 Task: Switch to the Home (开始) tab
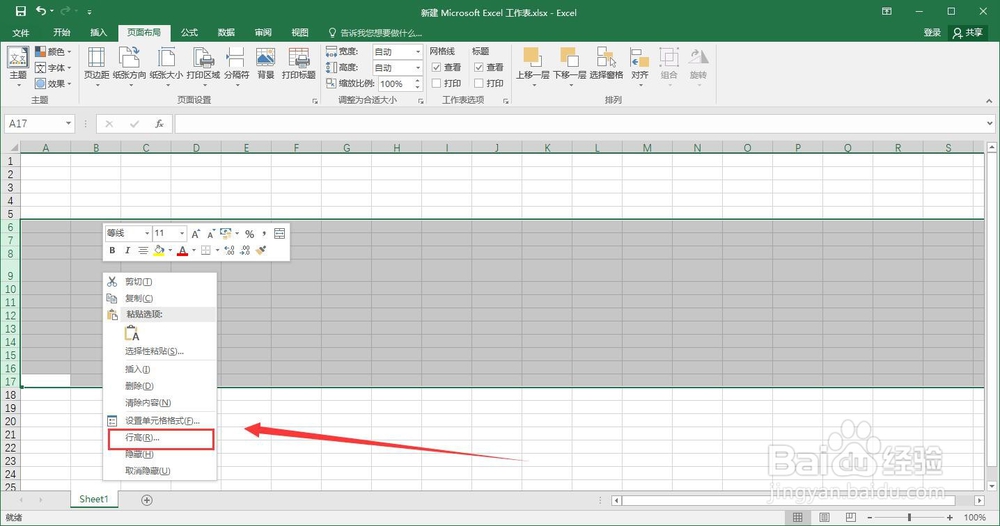(x=62, y=33)
